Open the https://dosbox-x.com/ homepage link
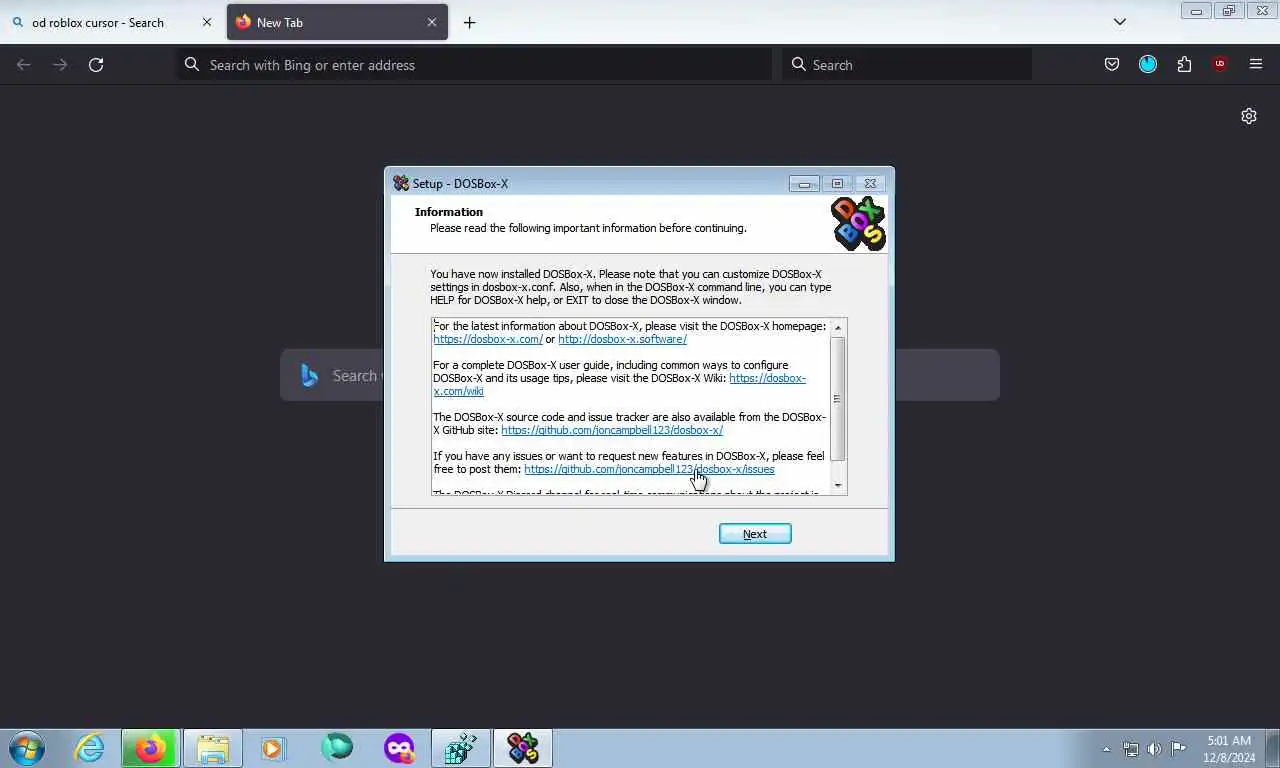This screenshot has width=1280, height=768. pos(488,339)
